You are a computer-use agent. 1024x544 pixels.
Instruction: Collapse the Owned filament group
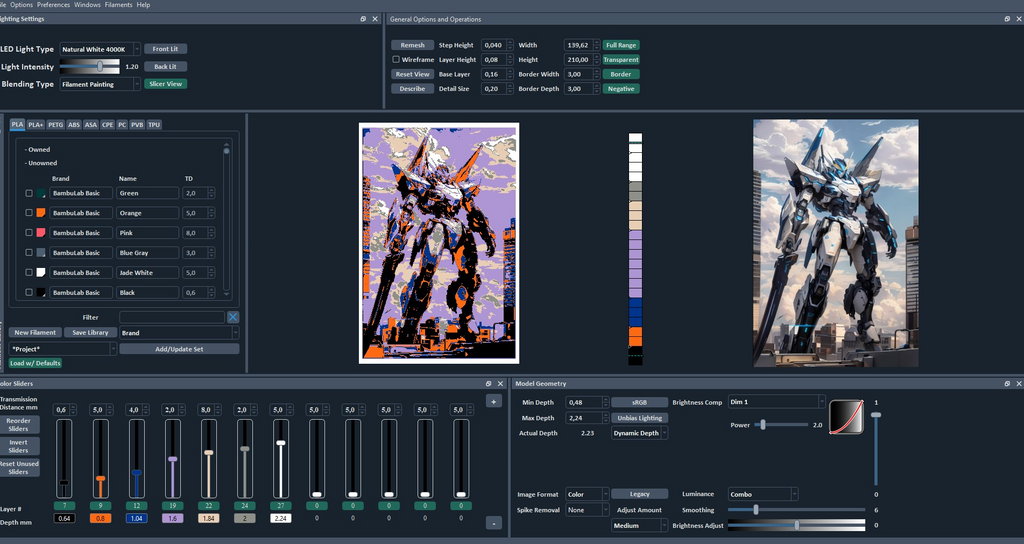coord(37,150)
